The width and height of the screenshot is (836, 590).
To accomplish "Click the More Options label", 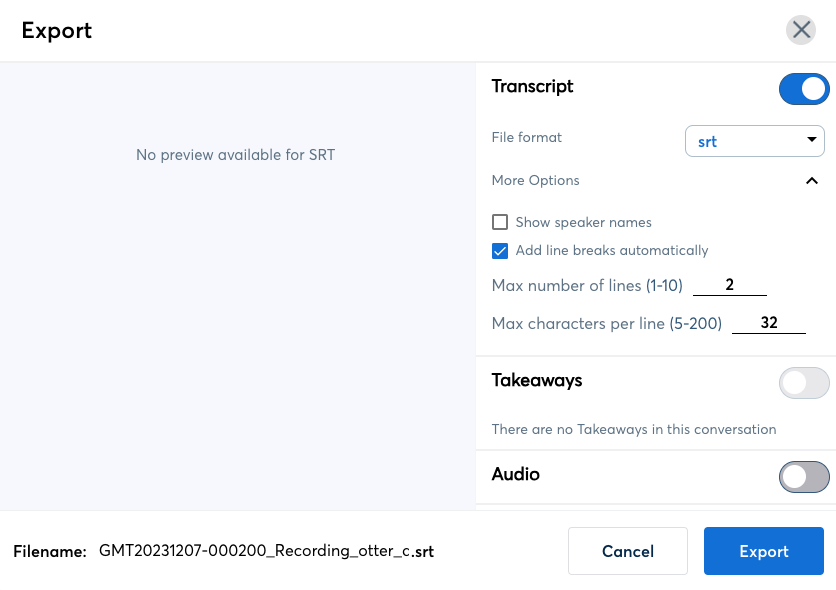I will coord(535,180).
